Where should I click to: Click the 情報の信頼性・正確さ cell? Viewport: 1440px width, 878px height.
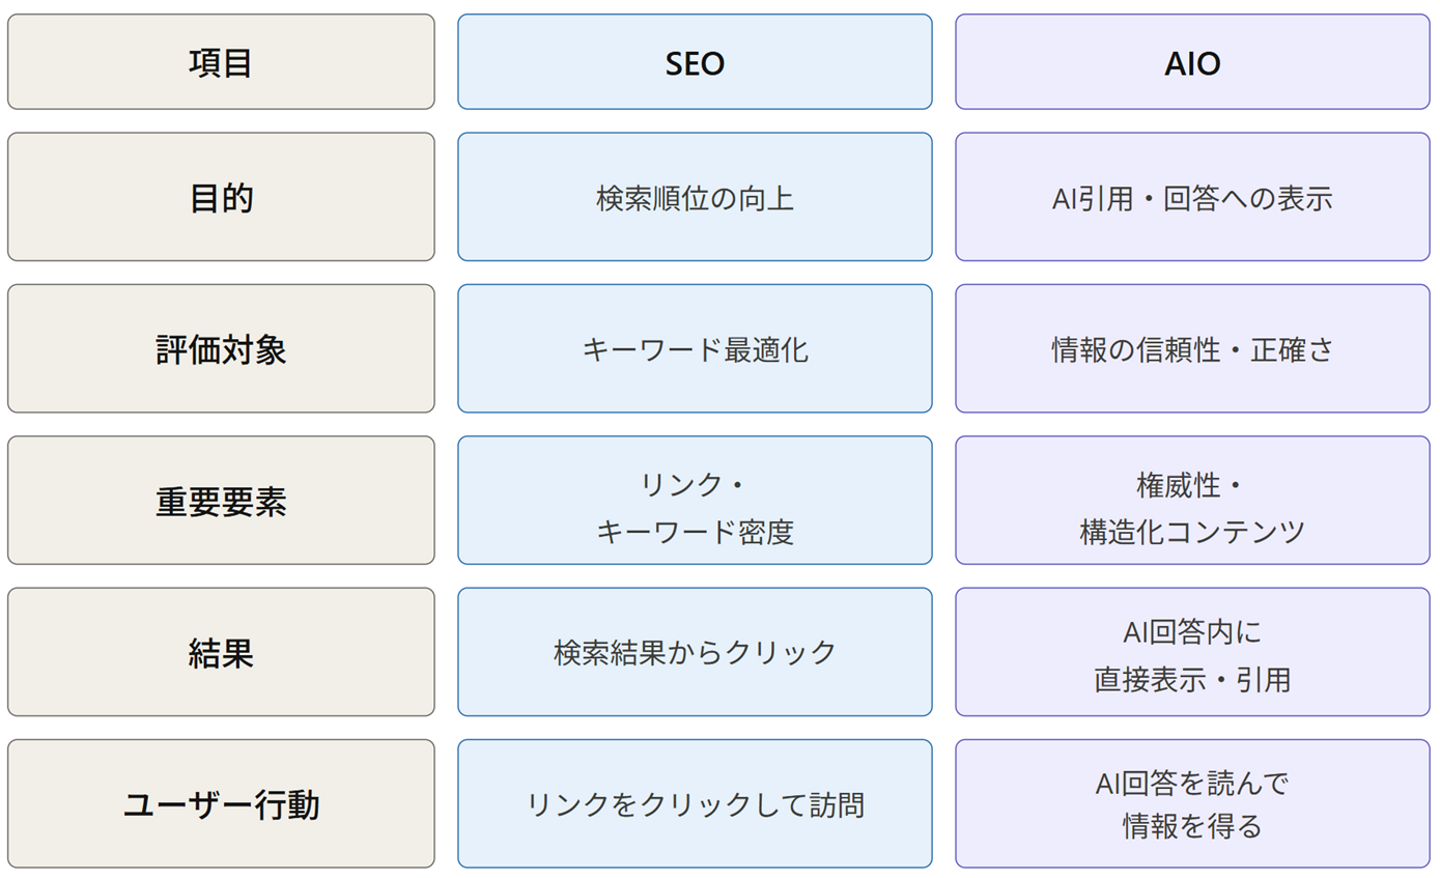[1192, 349]
